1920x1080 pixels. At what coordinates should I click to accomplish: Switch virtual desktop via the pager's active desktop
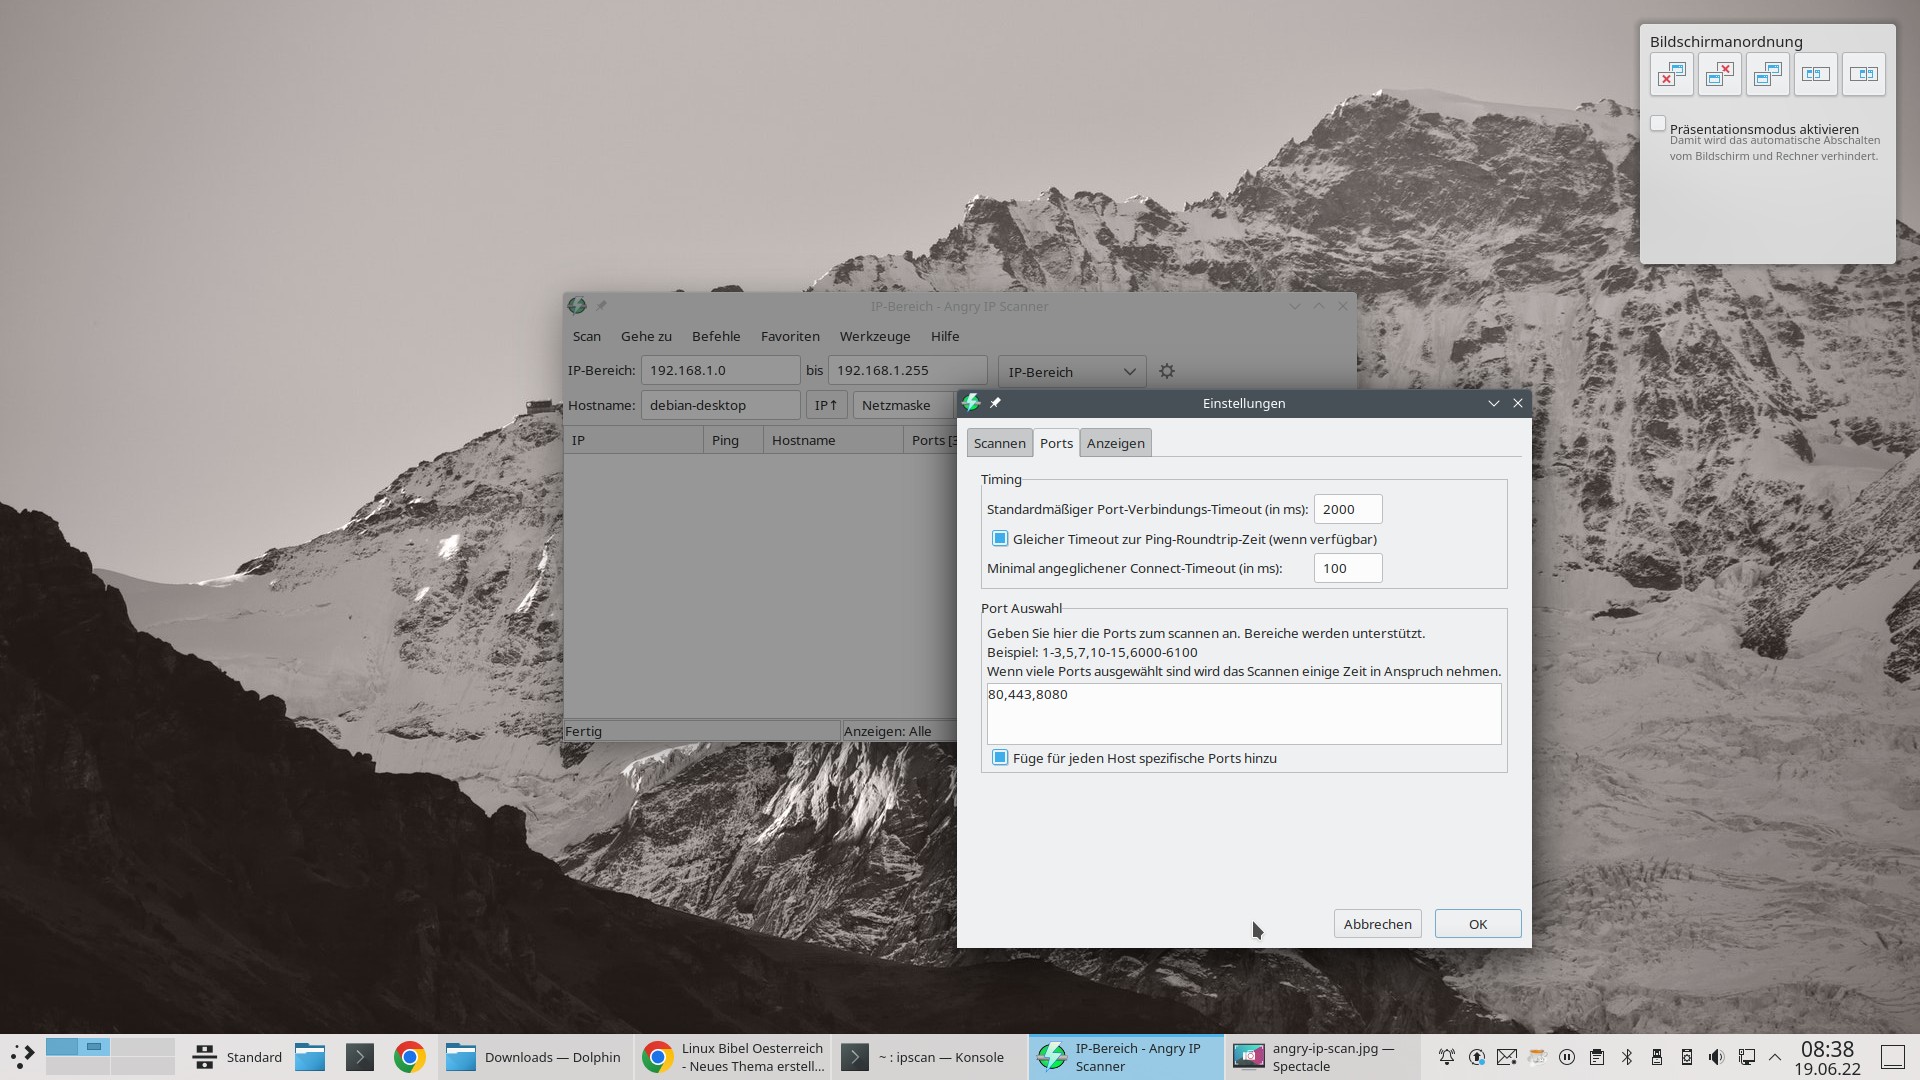click(x=78, y=1047)
